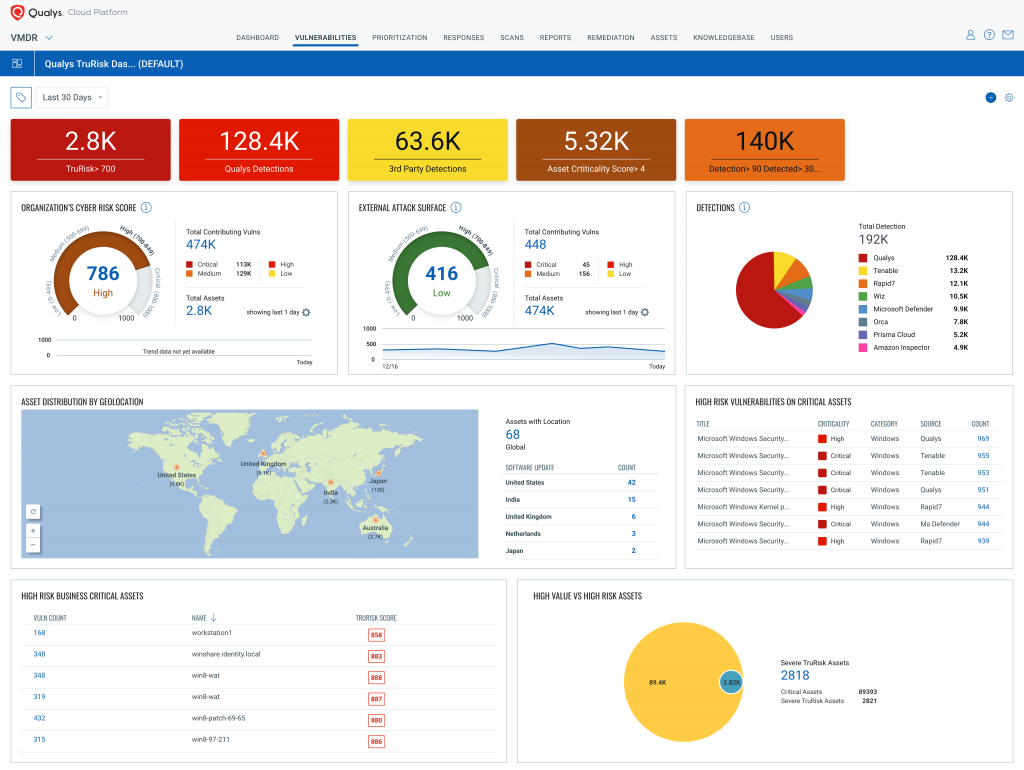Click count 969 in high risk vulnerabilities

point(983,439)
